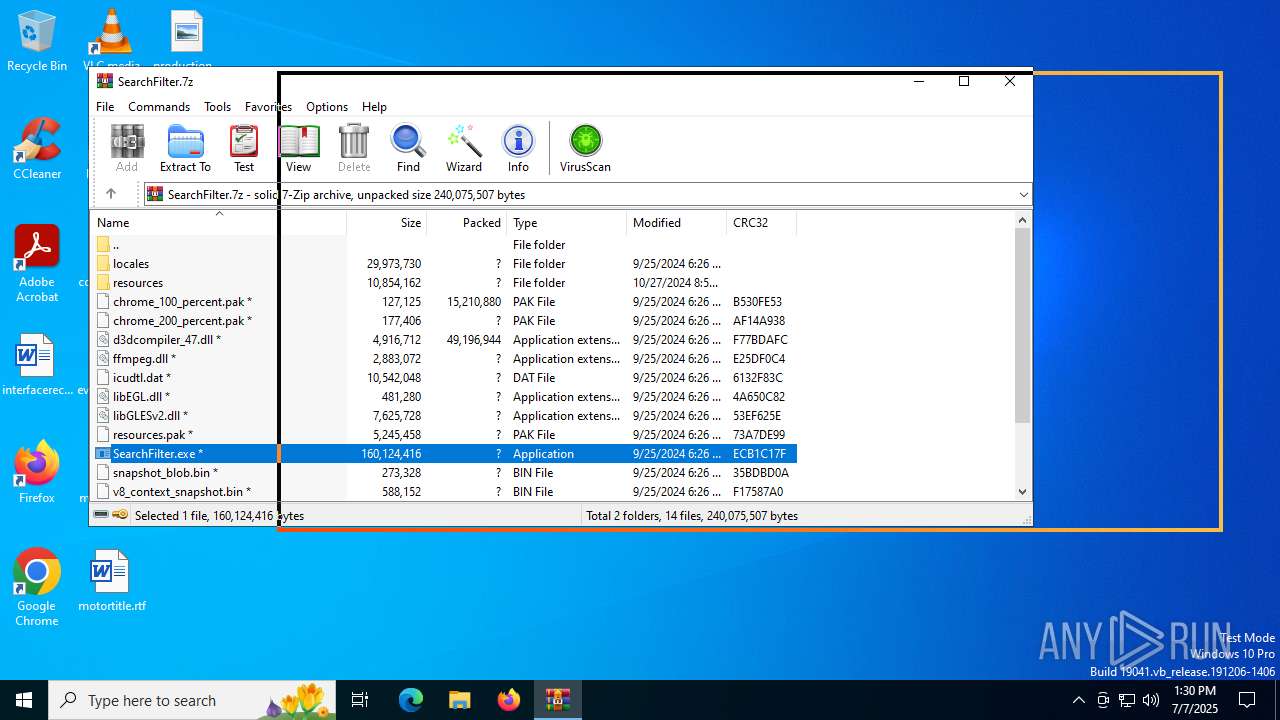Open CCleaner desktop icon

(x=37, y=149)
